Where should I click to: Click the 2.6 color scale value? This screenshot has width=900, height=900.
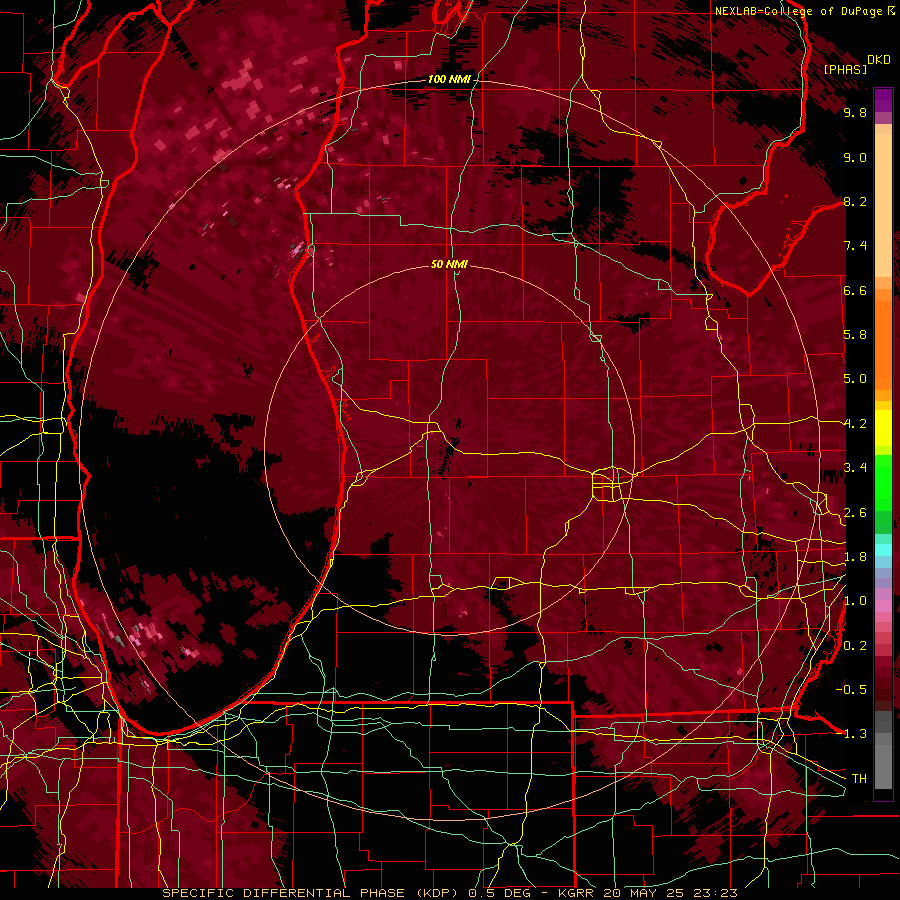coord(855,513)
